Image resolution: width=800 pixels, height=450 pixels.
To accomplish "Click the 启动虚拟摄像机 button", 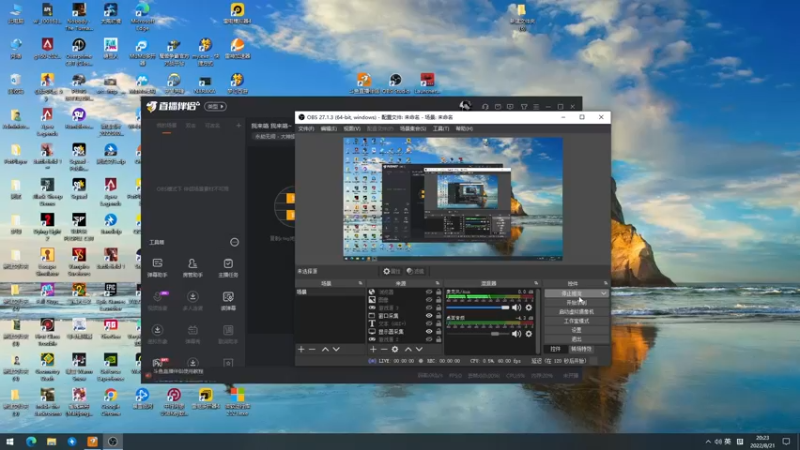I will pos(577,312).
